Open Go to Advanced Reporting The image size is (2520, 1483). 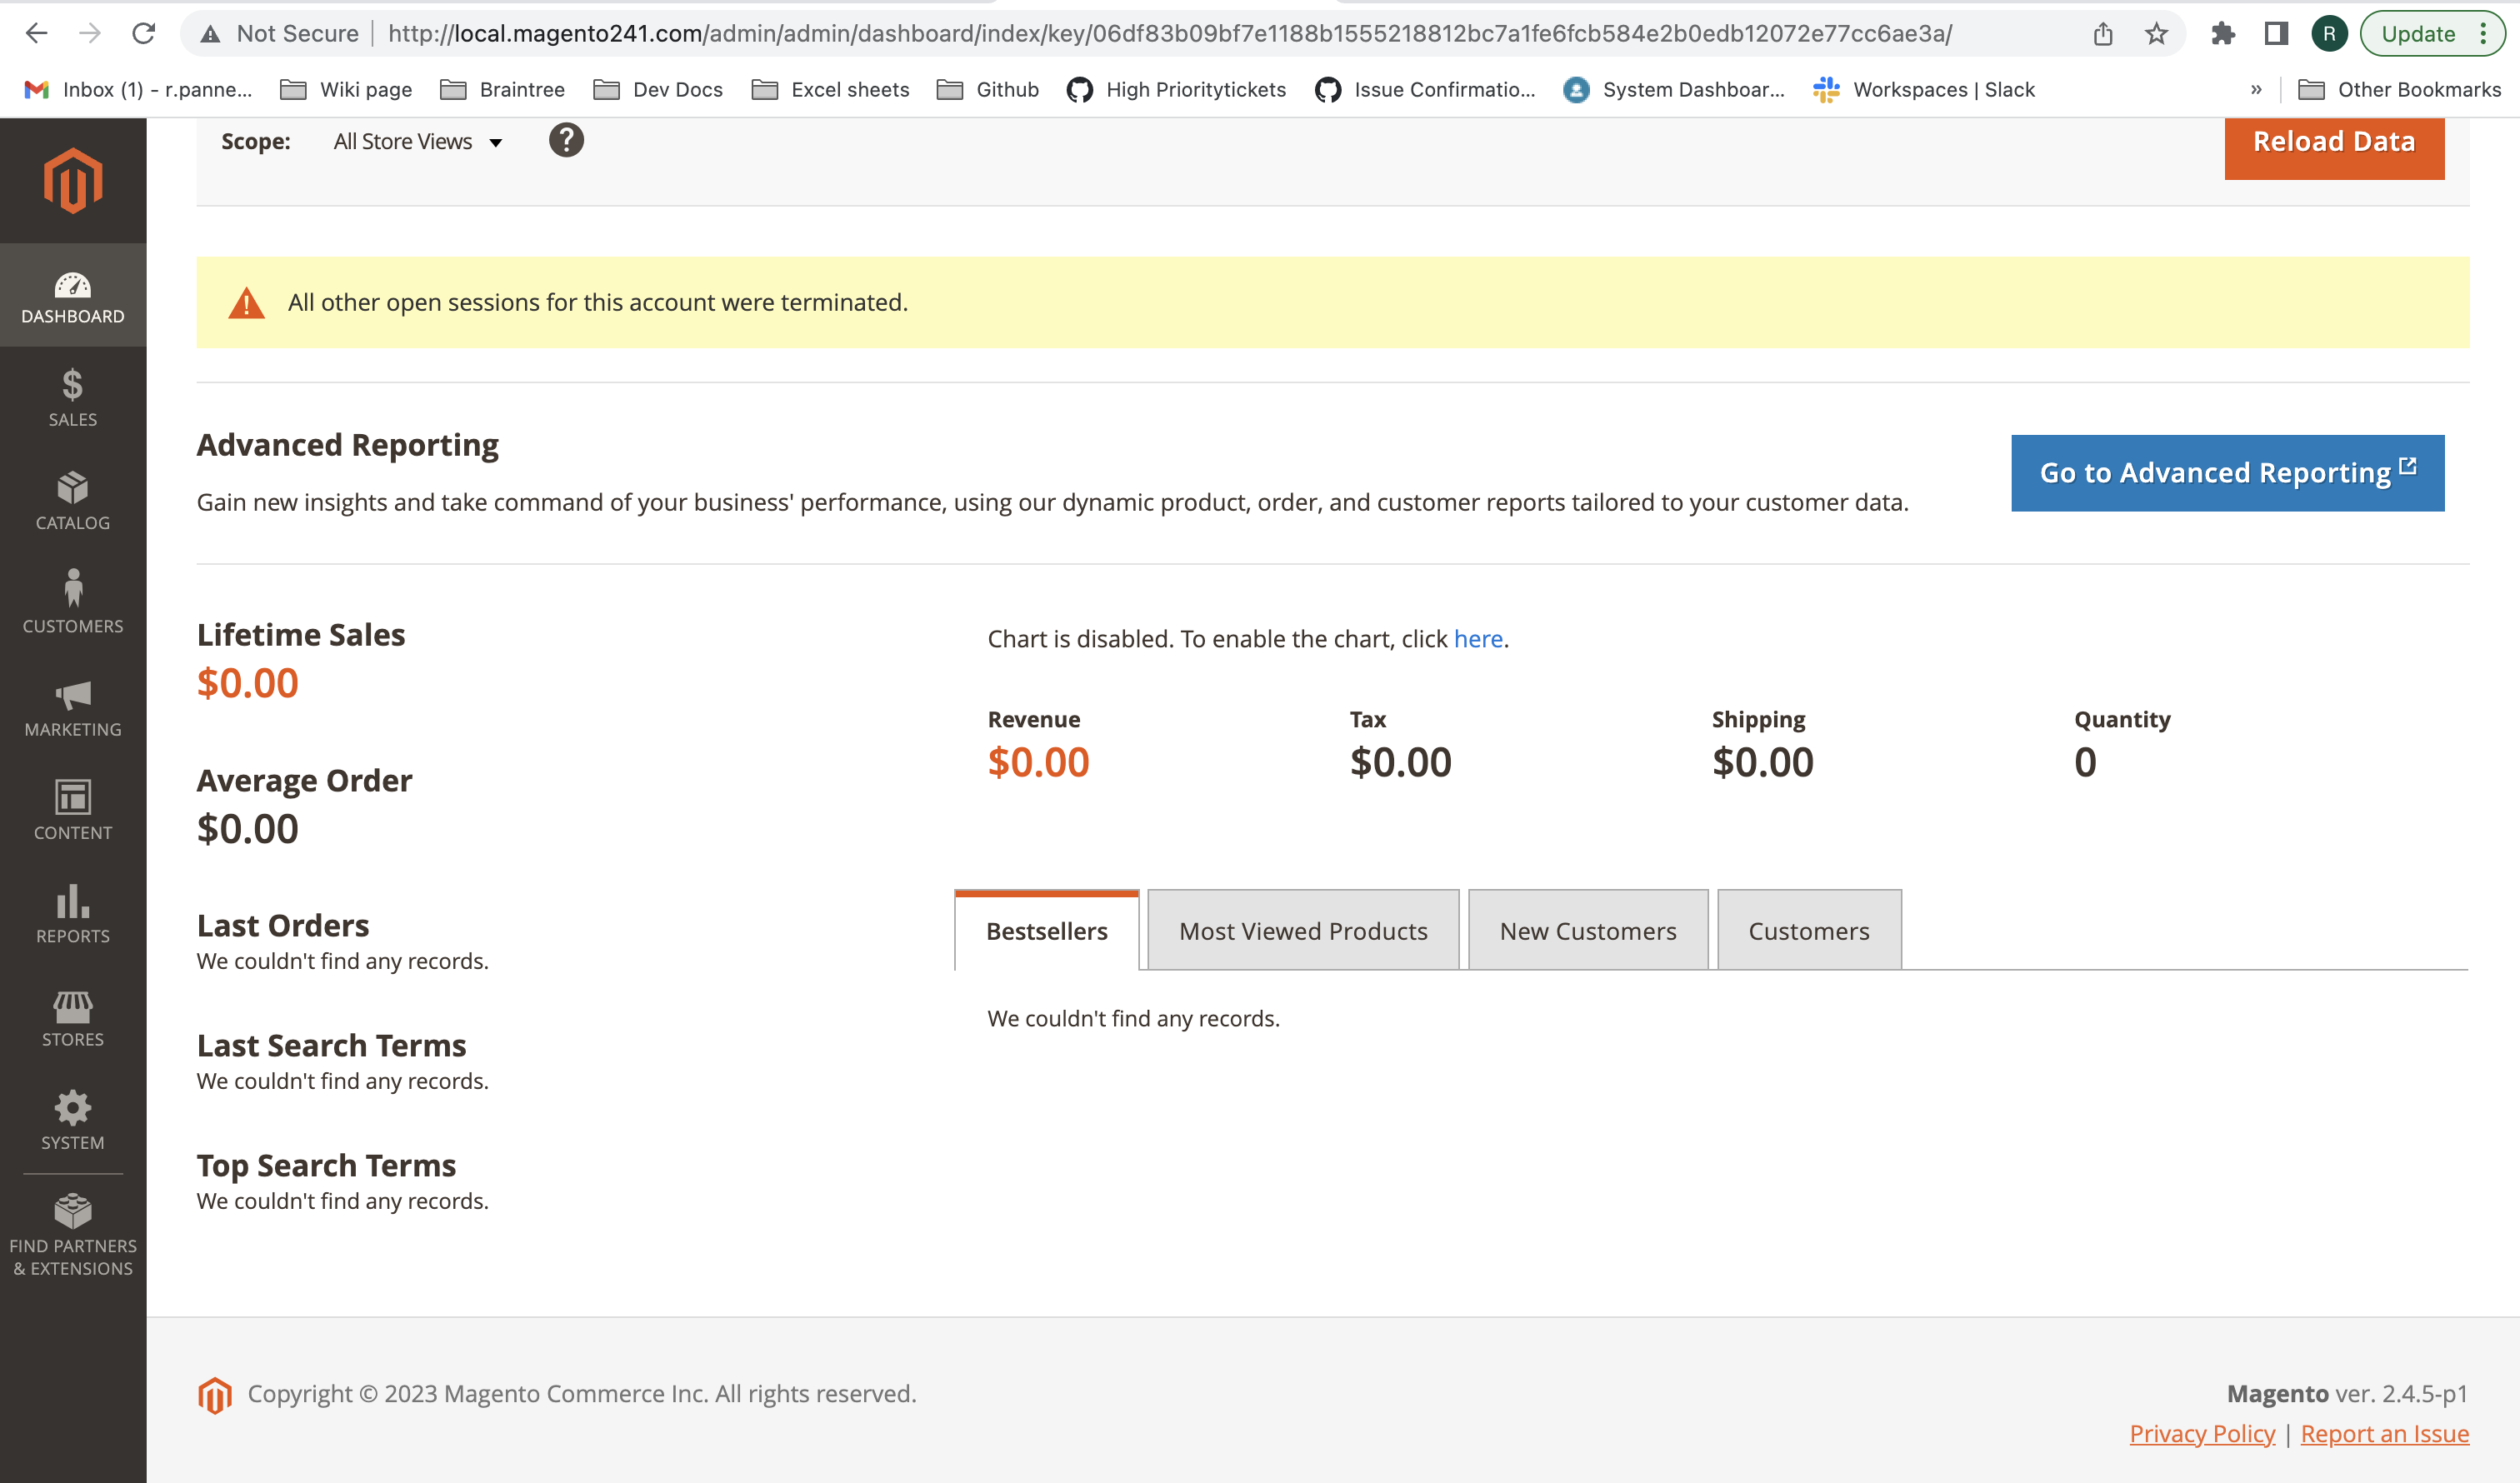[x=2226, y=472]
